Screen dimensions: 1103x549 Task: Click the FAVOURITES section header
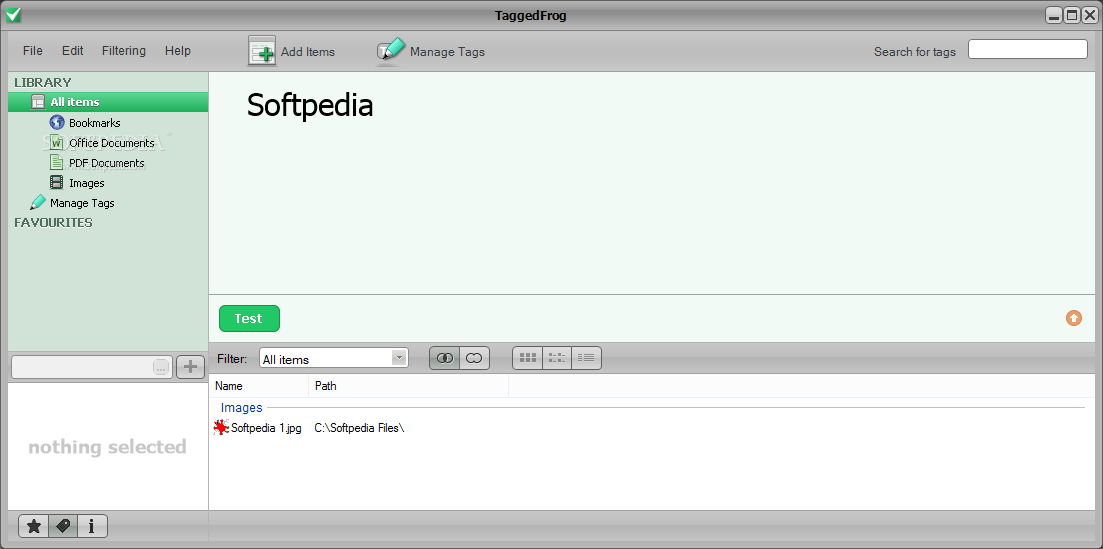[x=53, y=222]
